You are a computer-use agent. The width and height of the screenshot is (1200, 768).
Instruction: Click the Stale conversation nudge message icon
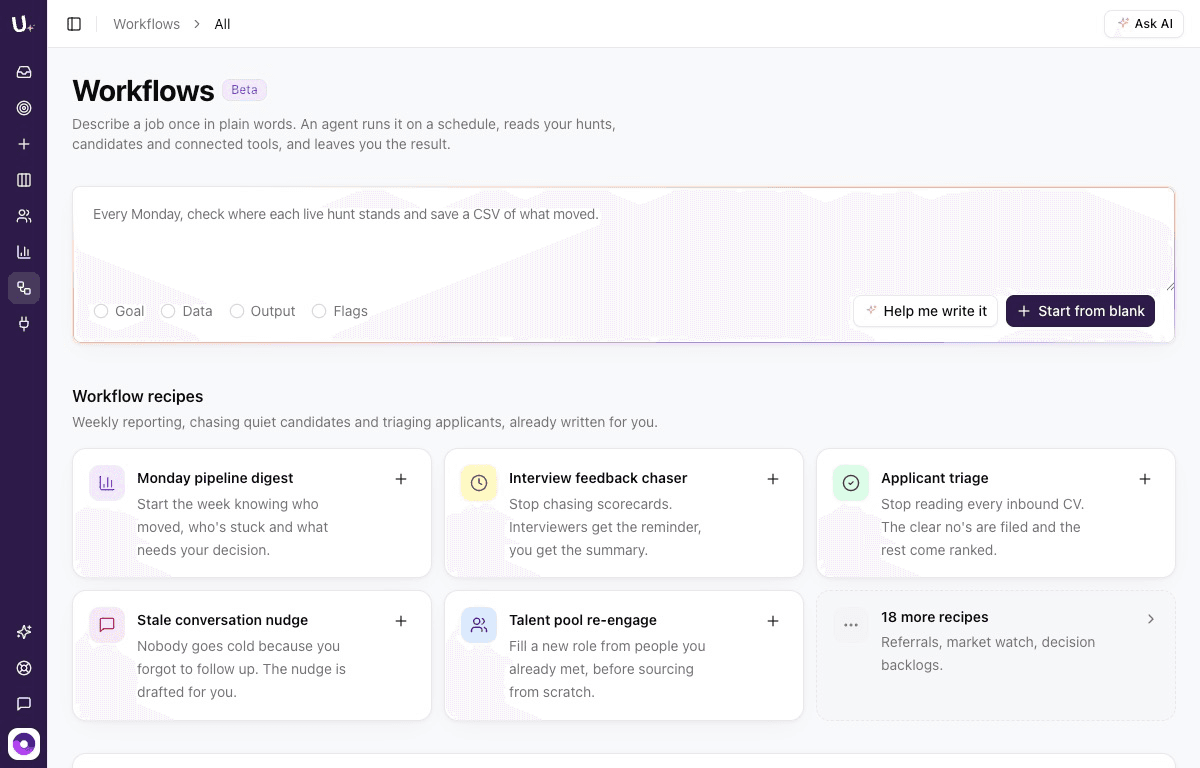[107, 625]
